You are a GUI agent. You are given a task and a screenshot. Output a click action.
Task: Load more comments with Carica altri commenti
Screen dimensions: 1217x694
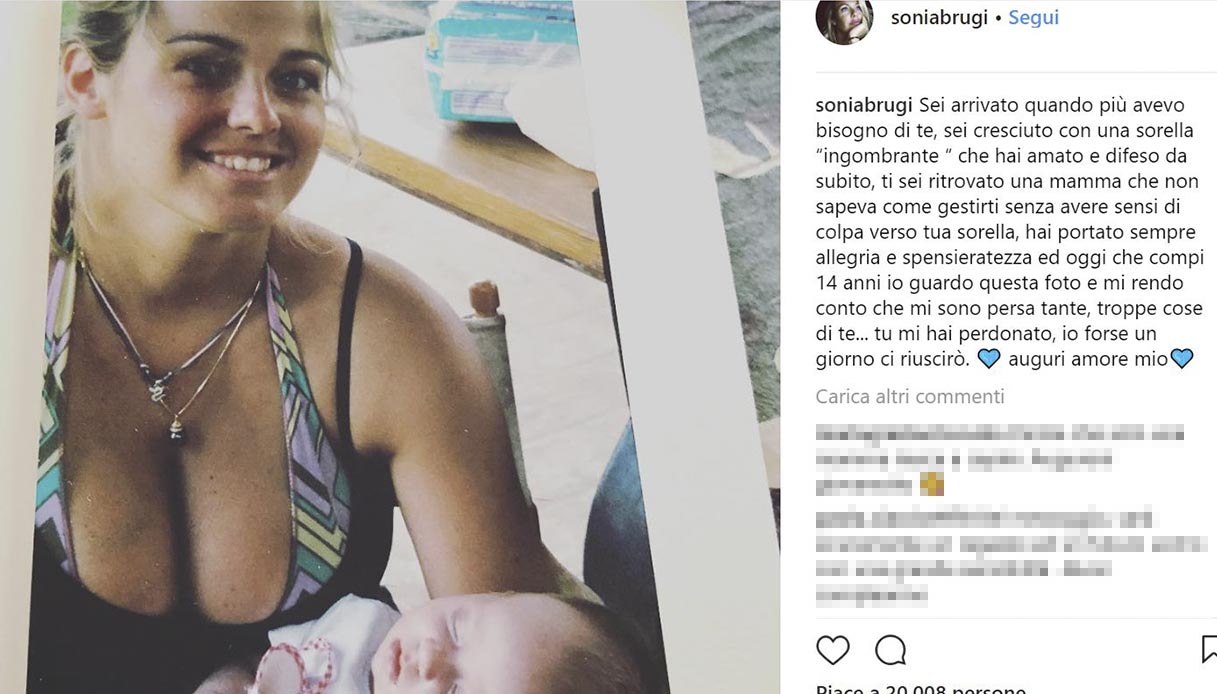pos(910,397)
